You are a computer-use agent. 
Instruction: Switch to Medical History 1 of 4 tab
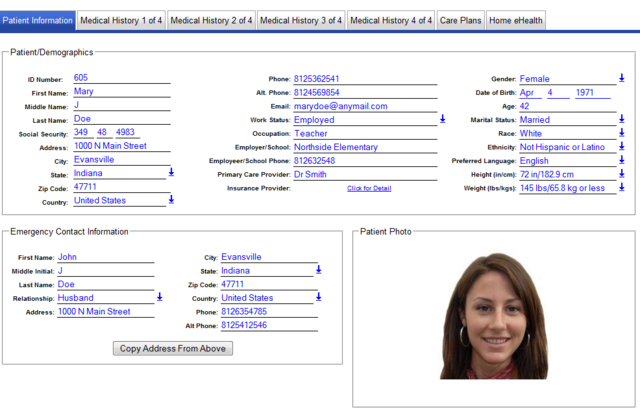121,20
